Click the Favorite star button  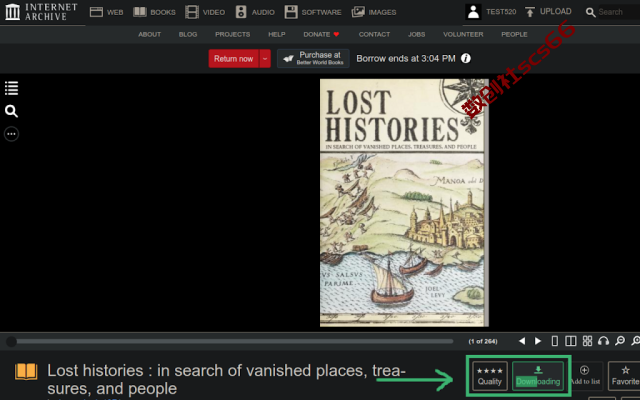[x=625, y=376]
